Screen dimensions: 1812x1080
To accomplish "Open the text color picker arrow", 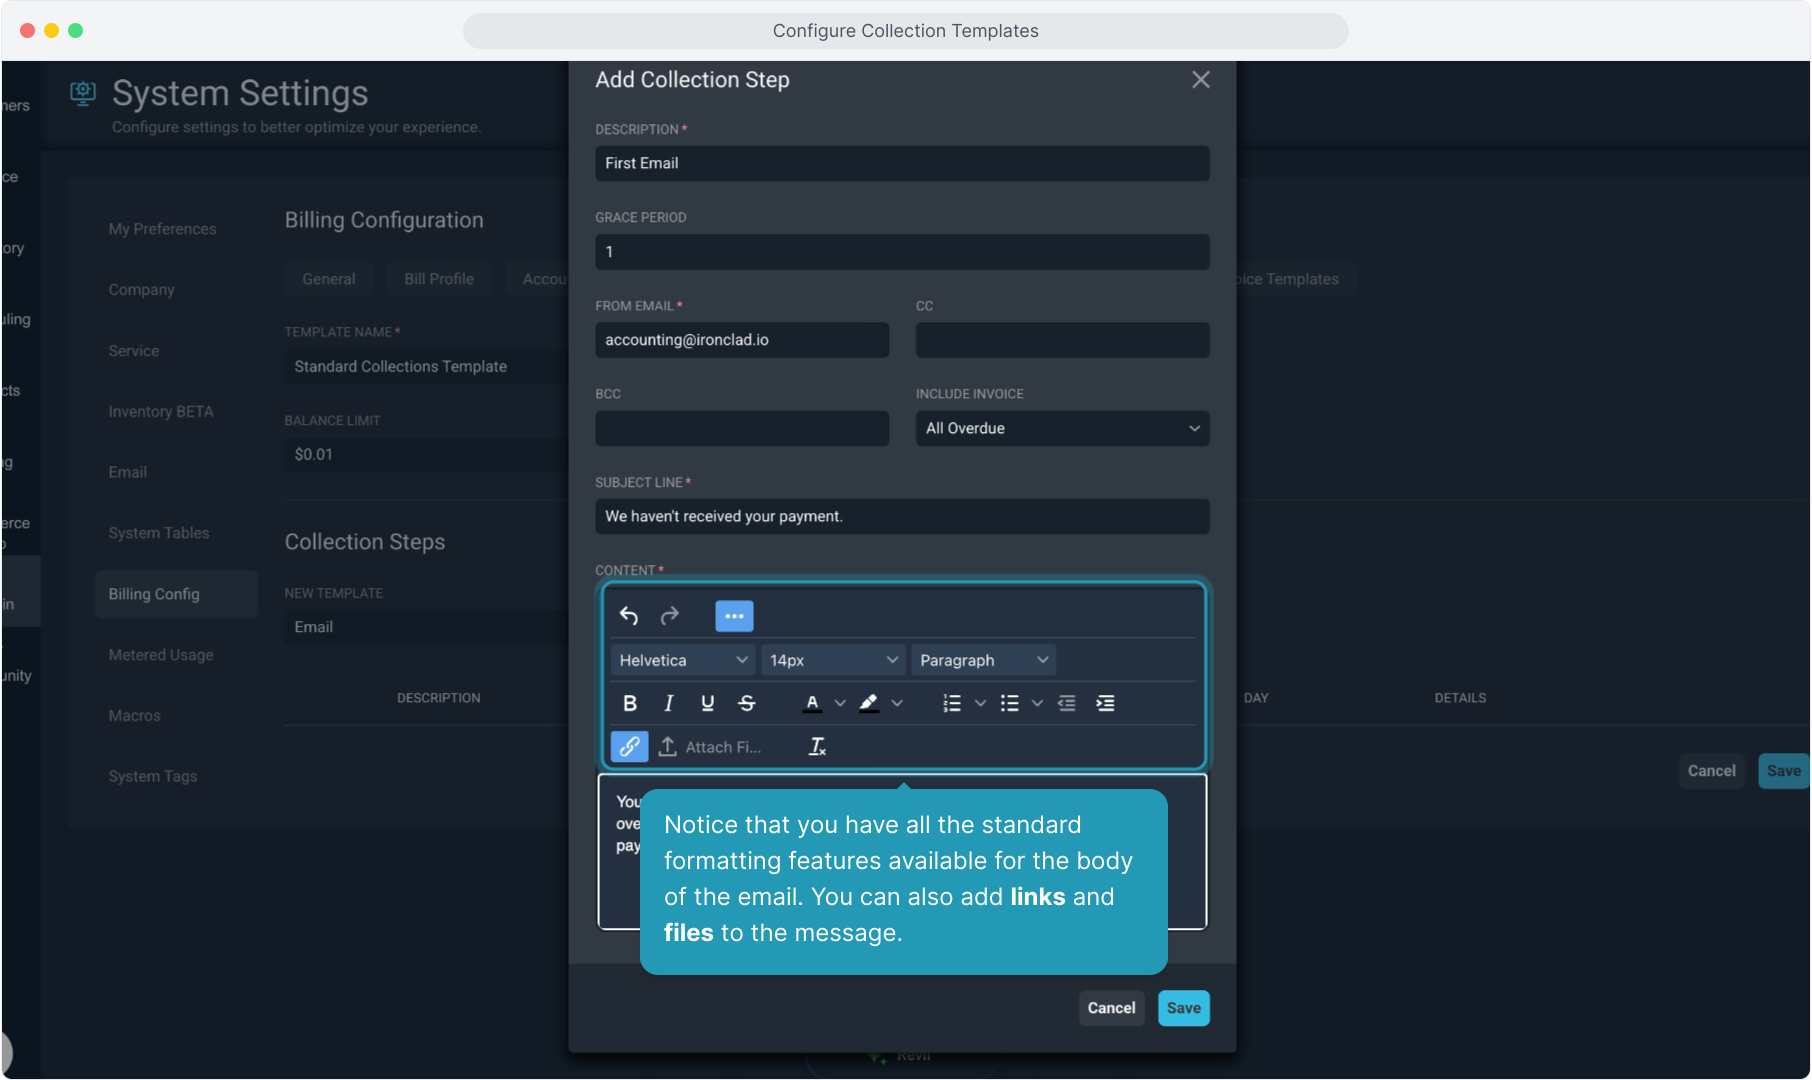I will click(840, 703).
